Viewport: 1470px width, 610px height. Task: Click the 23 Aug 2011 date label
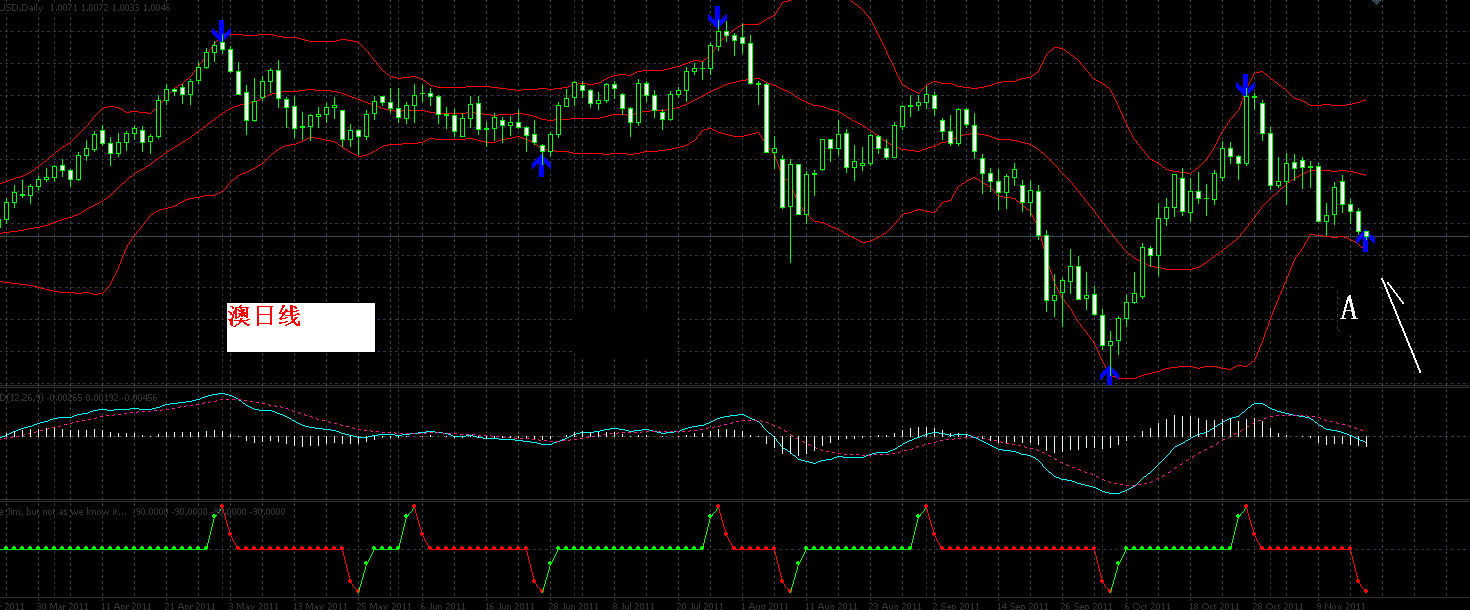tap(895, 605)
